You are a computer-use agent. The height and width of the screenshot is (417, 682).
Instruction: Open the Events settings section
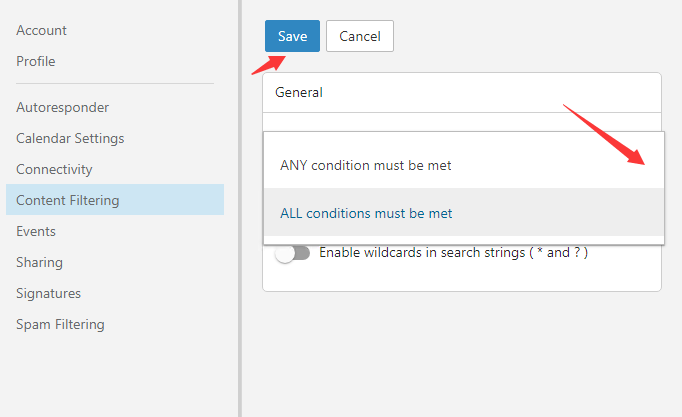pyautogui.click(x=36, y=231)
